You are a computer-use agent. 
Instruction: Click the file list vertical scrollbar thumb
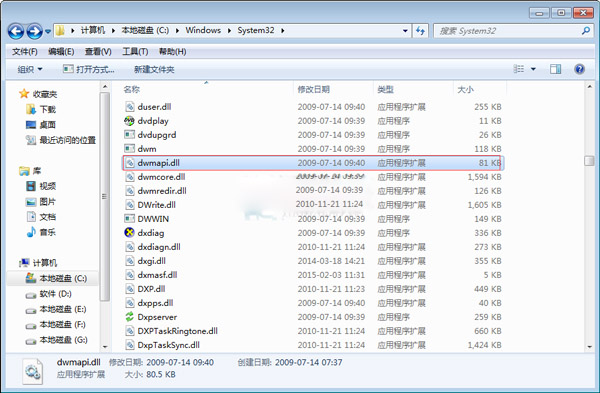589,161
